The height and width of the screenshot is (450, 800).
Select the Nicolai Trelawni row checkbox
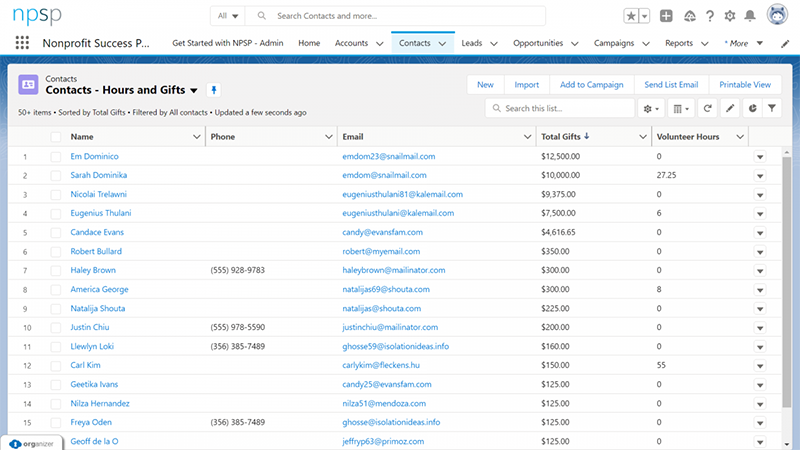pos(56,194)
